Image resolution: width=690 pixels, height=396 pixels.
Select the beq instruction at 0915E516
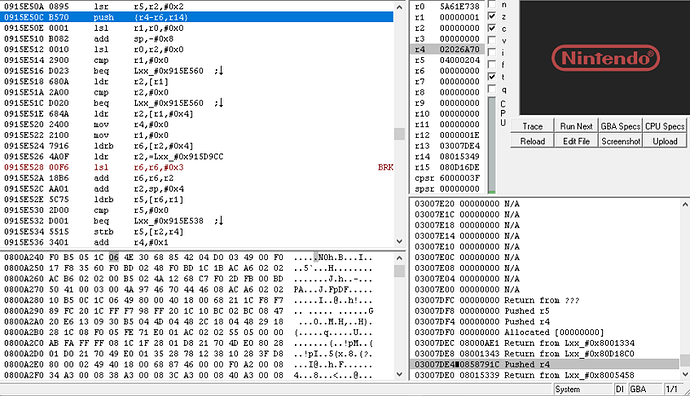pyautogui.click(x=197, y=71)
